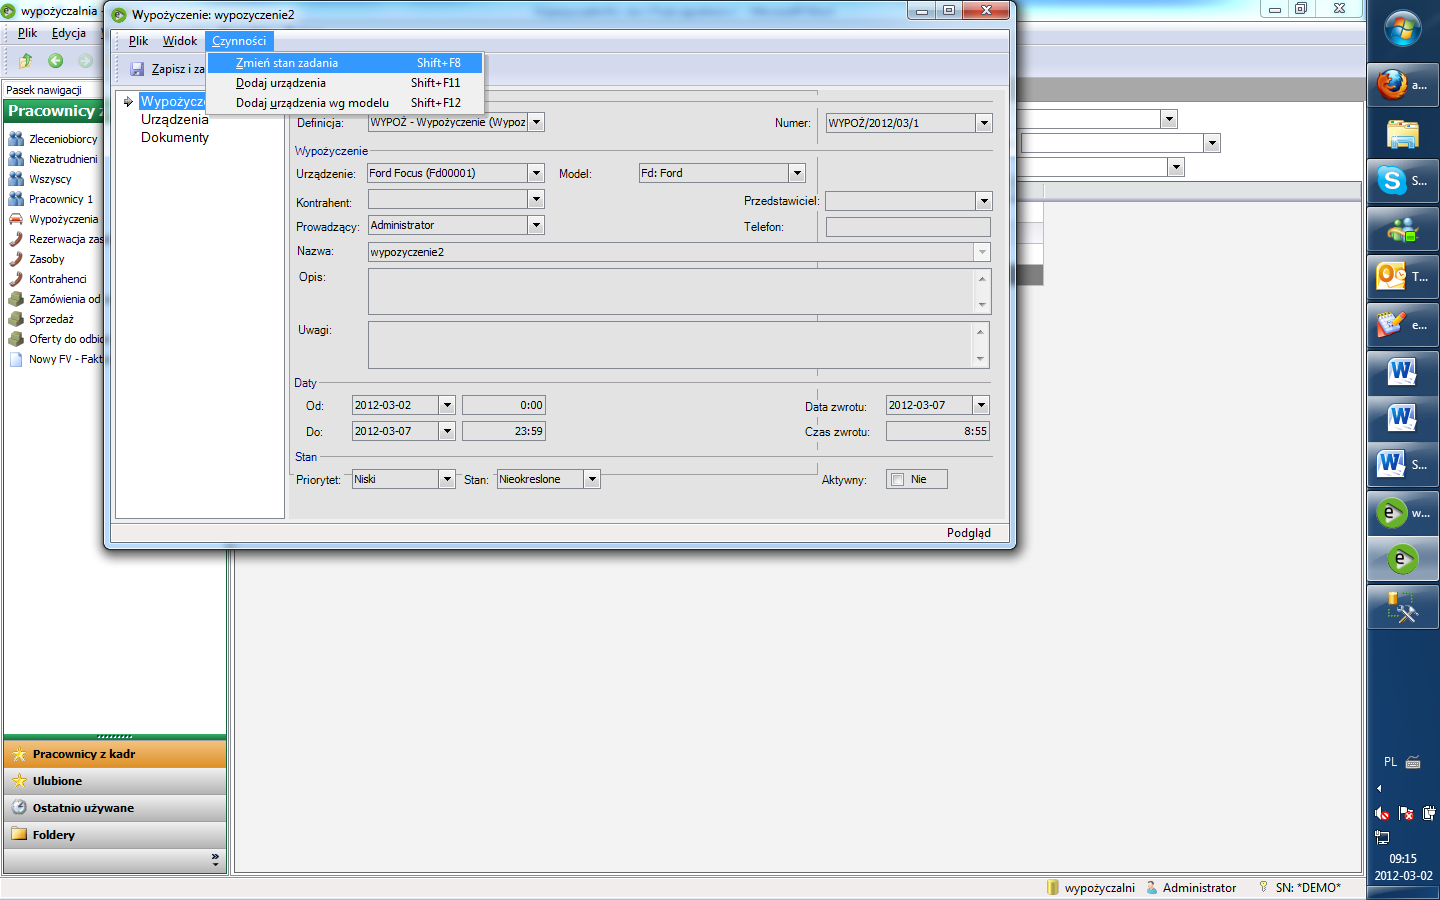Click the Zleceniobiorcy people icon
Screen dimensions: 1440x900
[16, 139]
